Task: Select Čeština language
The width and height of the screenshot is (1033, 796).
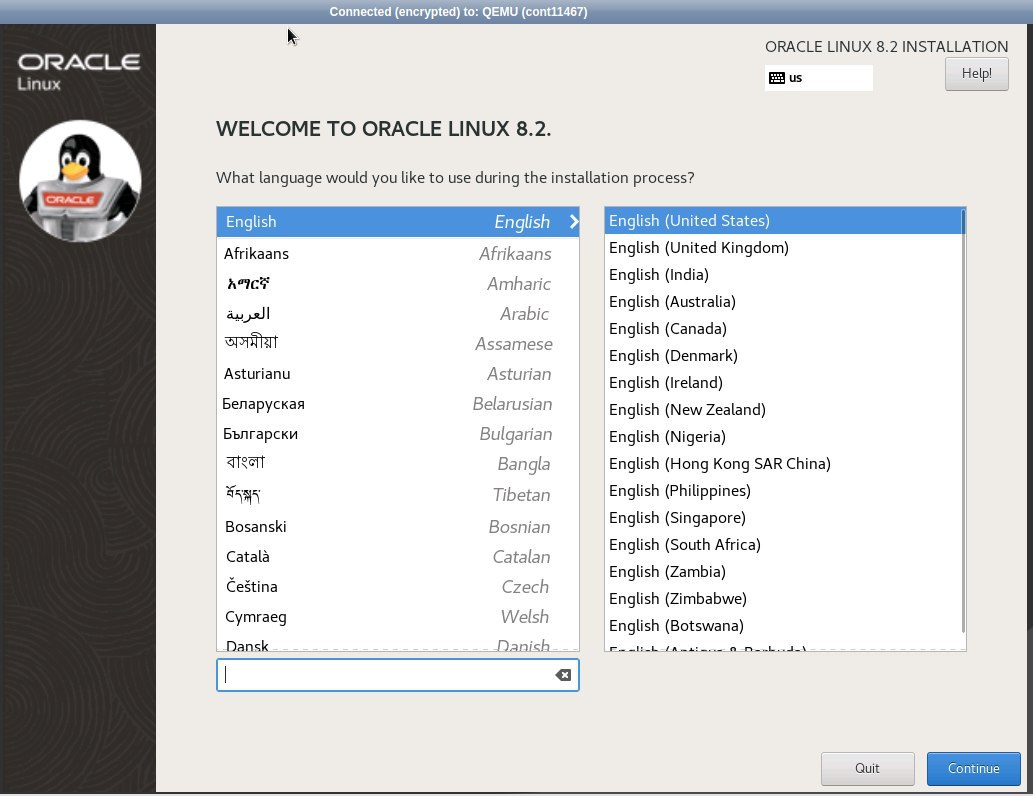Action: click(x=398, y=586)
